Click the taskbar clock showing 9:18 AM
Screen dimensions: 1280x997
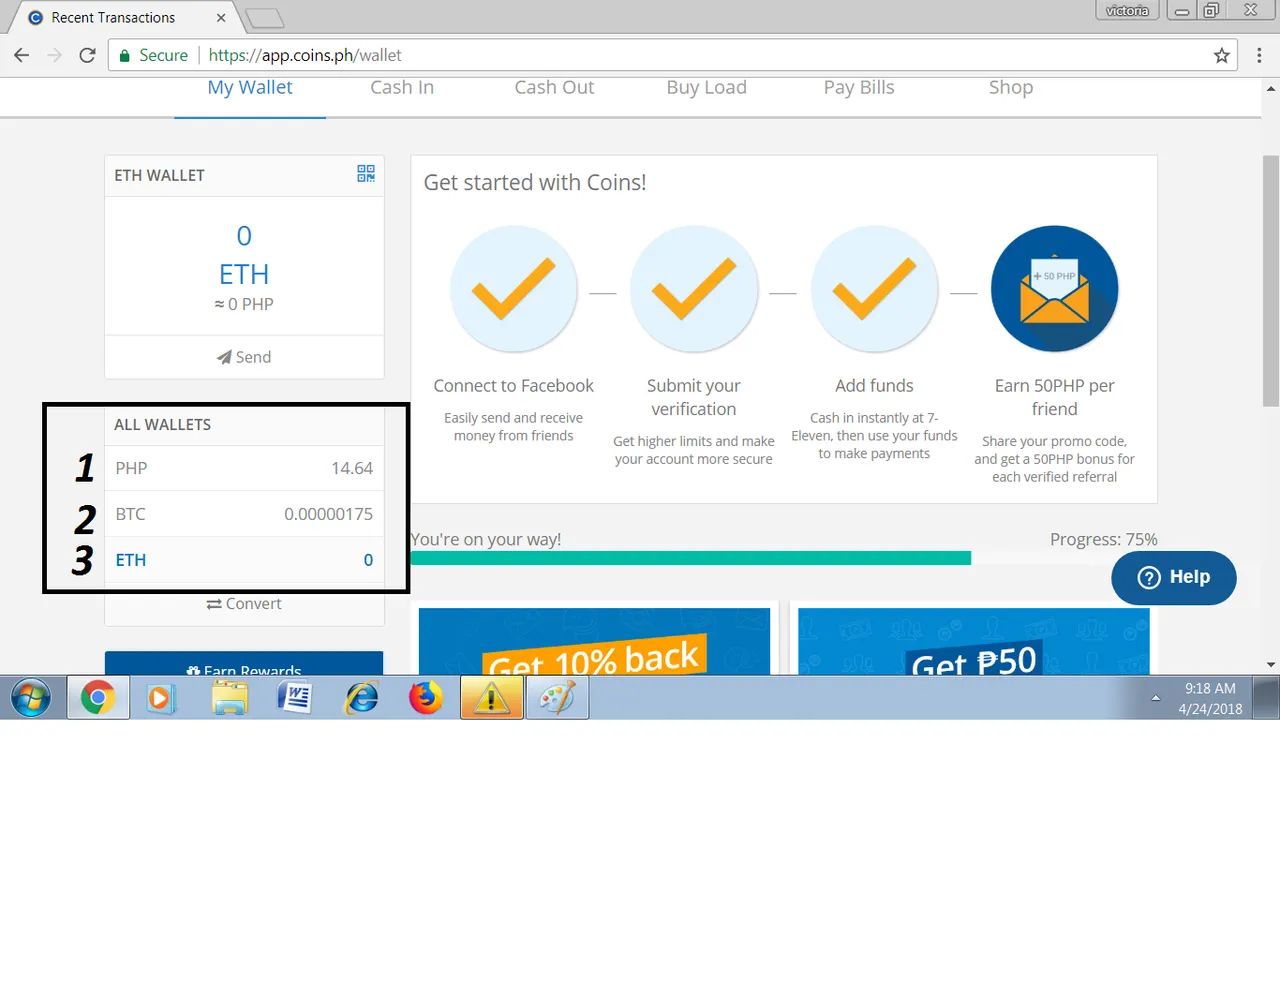pyautogui.click(x=1210, y=698)
